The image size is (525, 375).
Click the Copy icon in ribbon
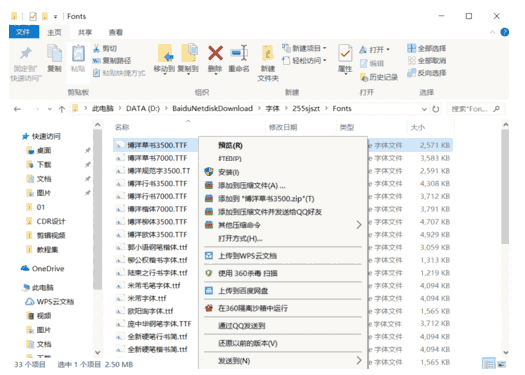[54, 54]
